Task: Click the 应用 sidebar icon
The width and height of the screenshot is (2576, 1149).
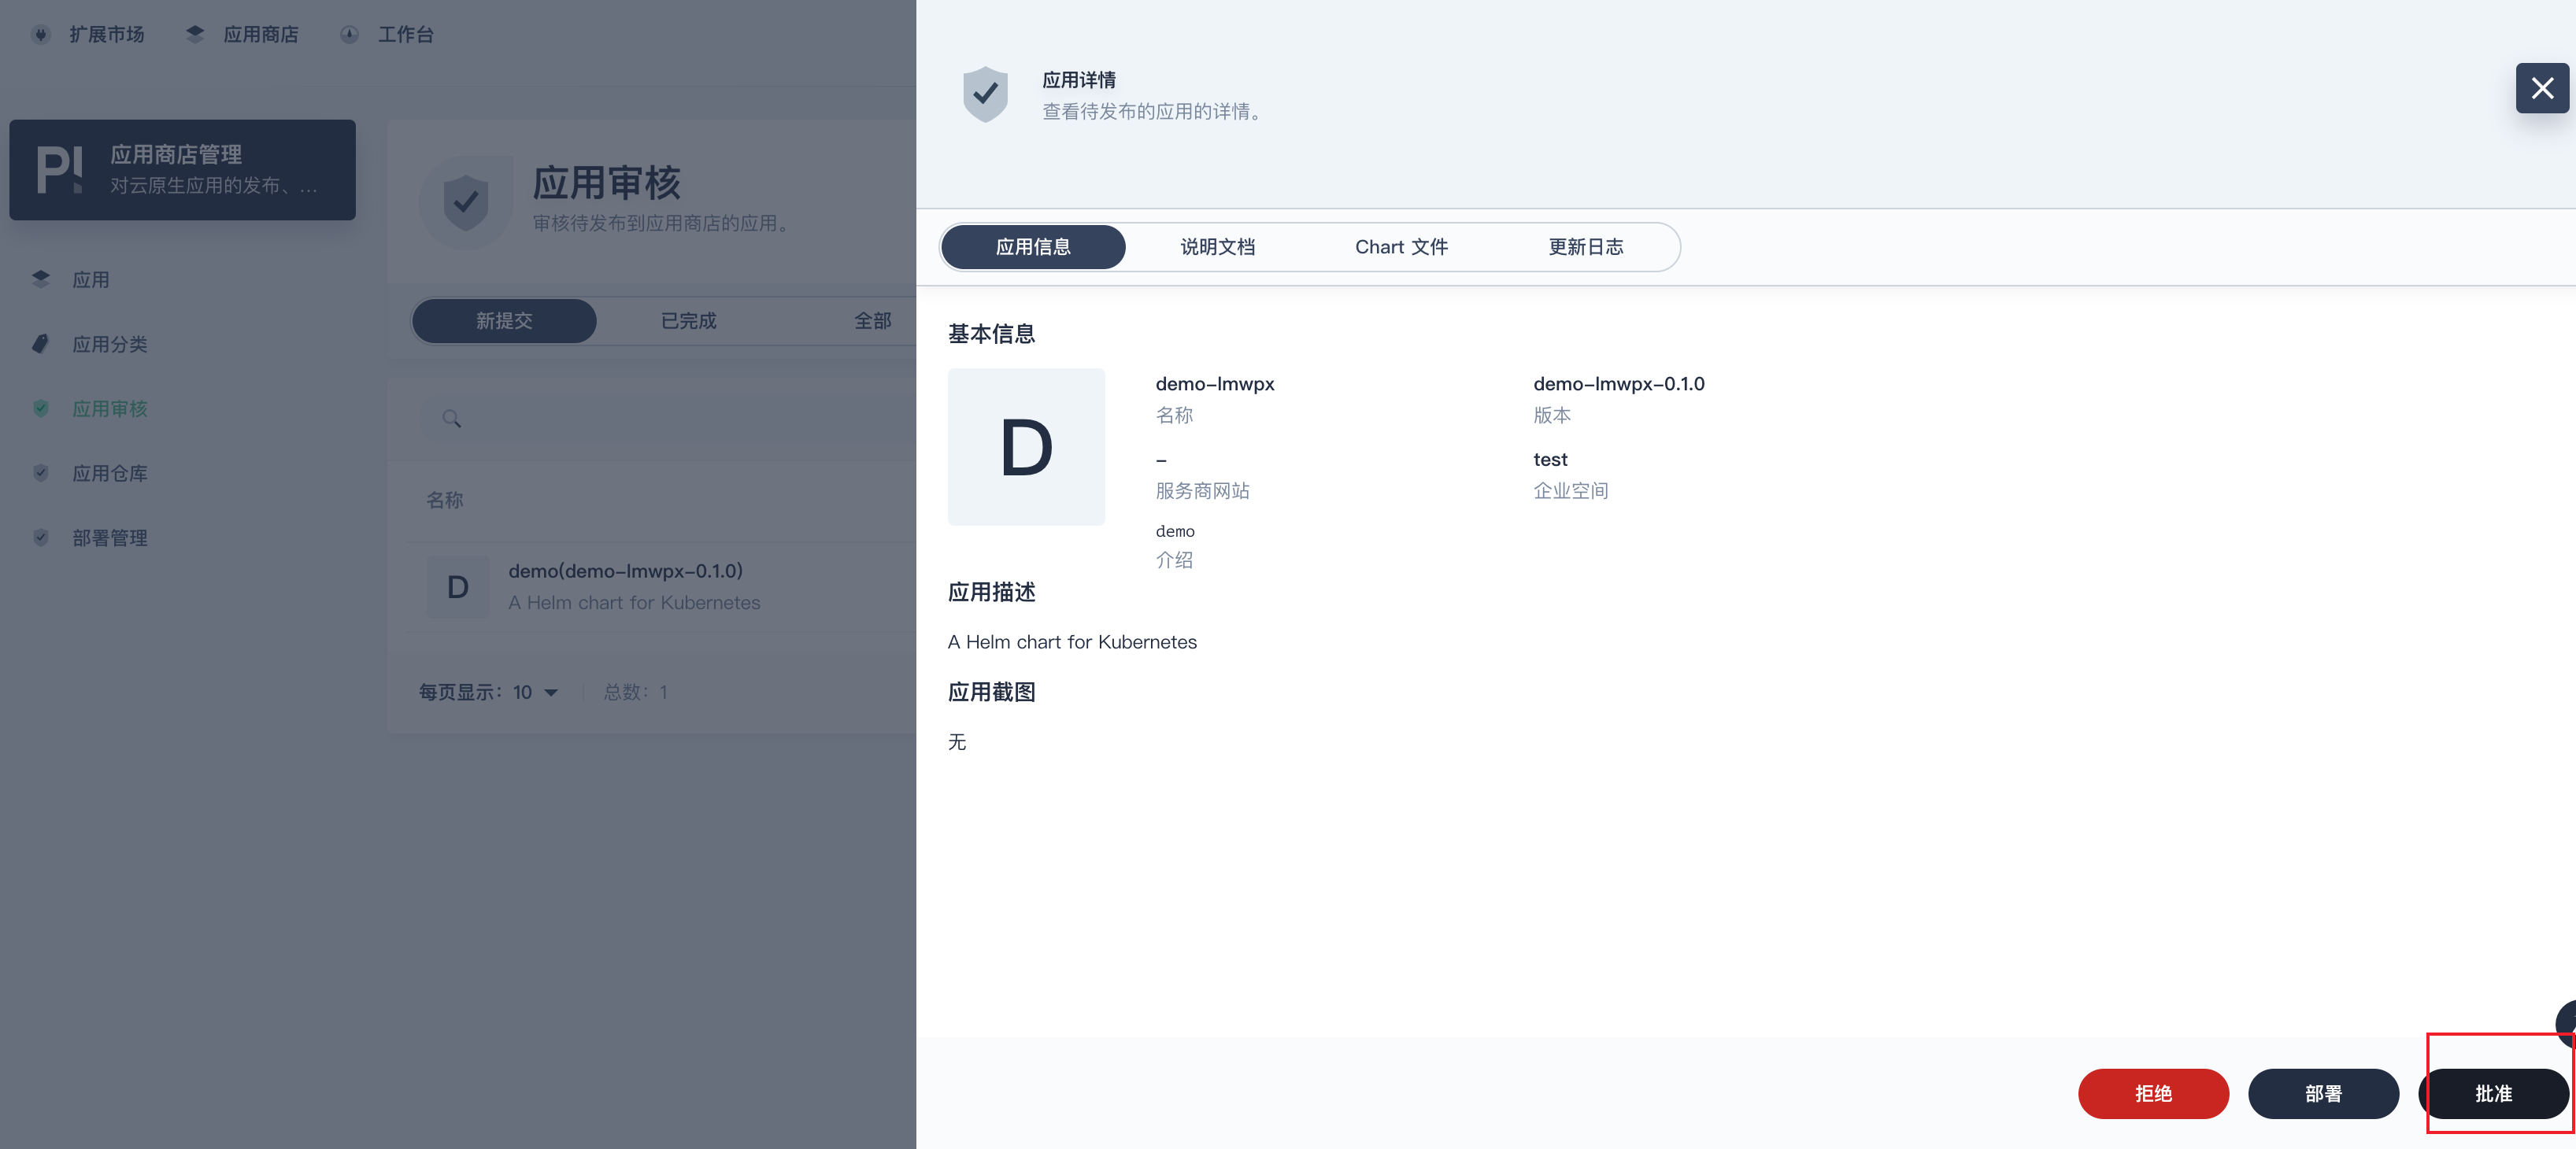Action: [x=41, y=279]
